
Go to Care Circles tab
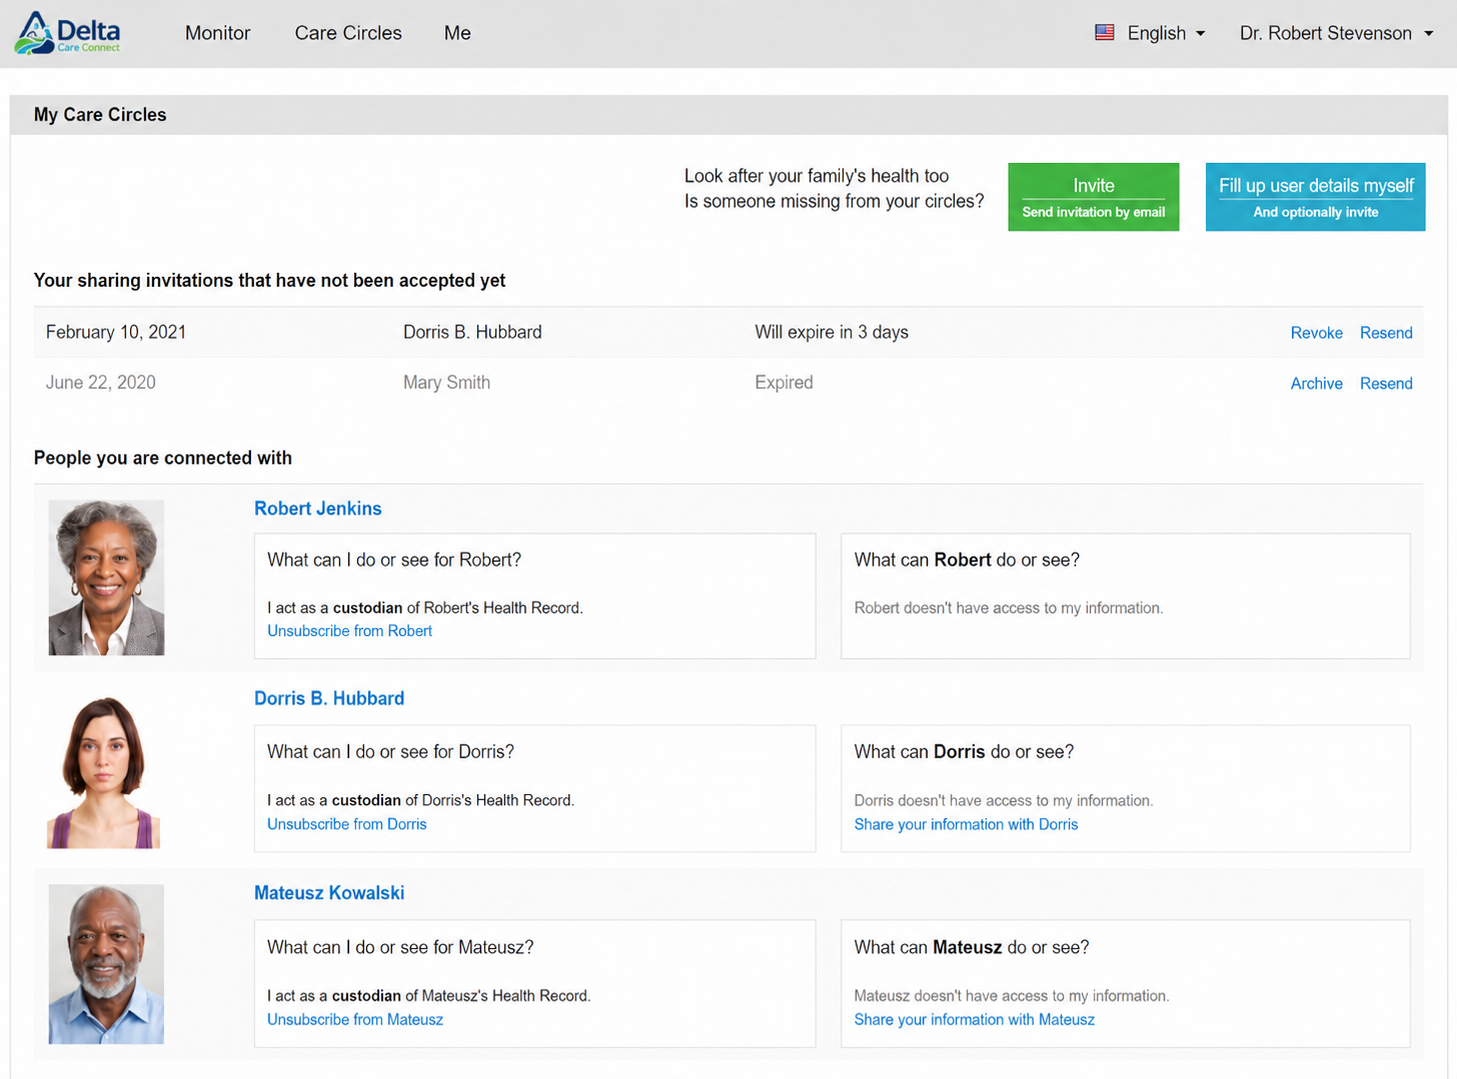pos(348,33)
